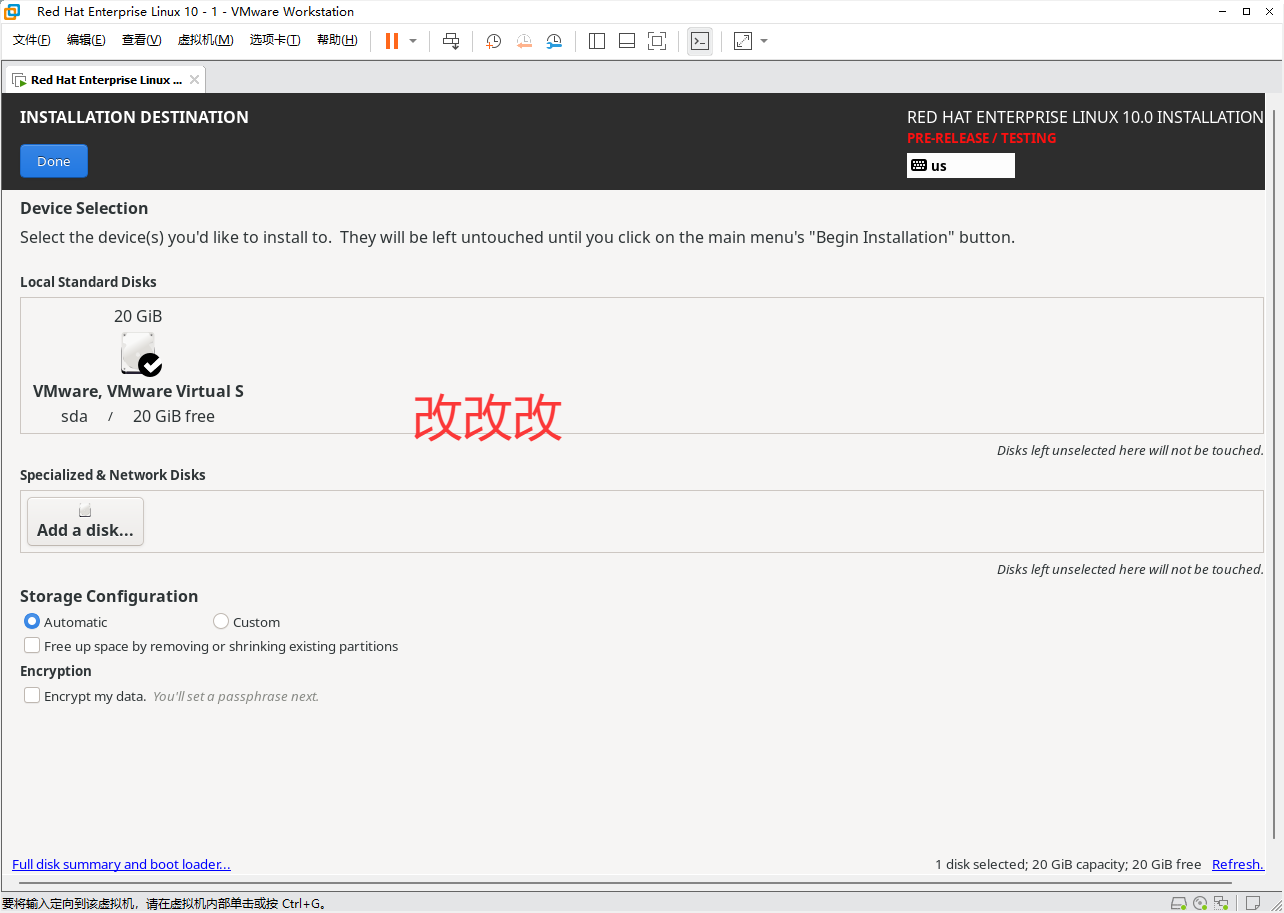The image size is (1284, 913).
Task: Click the us keyboard layout indicator
Action: (961, 165)
